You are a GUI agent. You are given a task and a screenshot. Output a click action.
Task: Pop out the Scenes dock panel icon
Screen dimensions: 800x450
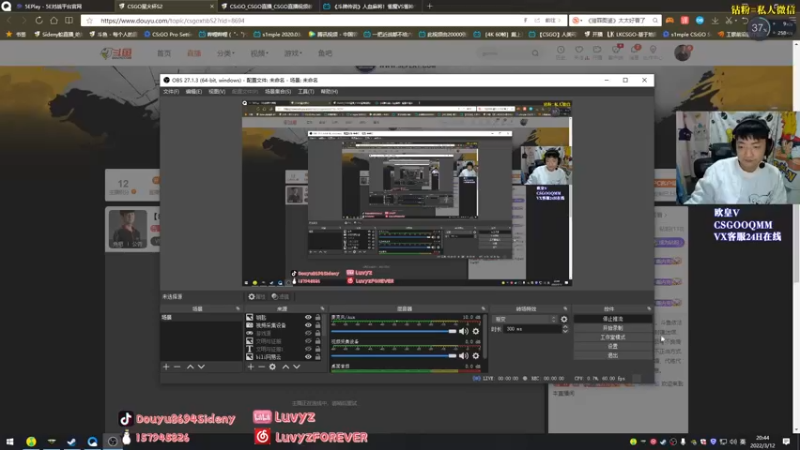click(238, 309)
